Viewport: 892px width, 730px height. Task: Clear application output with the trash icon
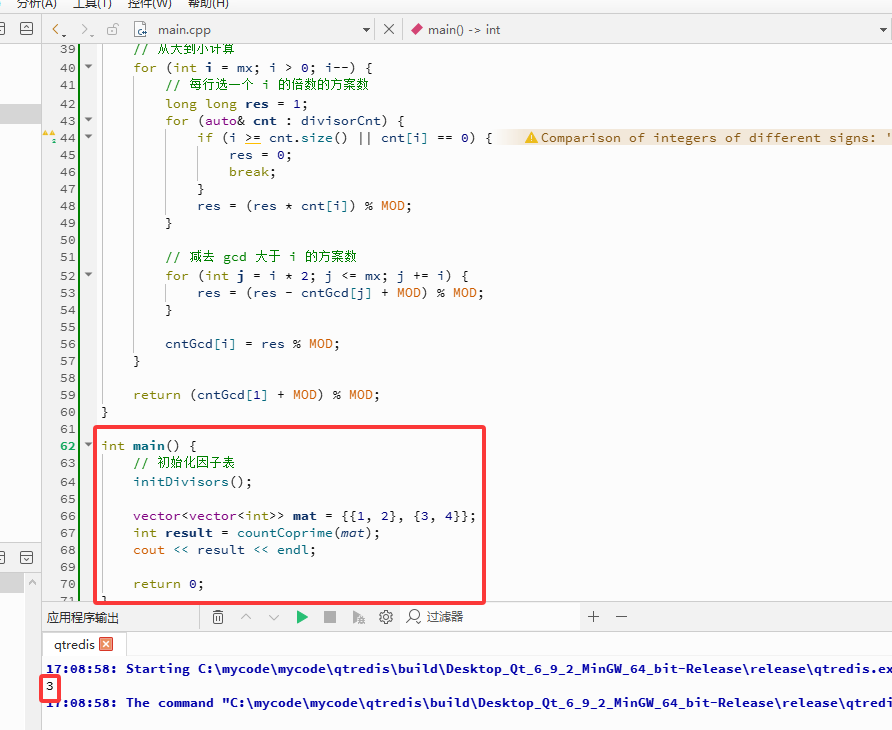[x=218, y=617]
